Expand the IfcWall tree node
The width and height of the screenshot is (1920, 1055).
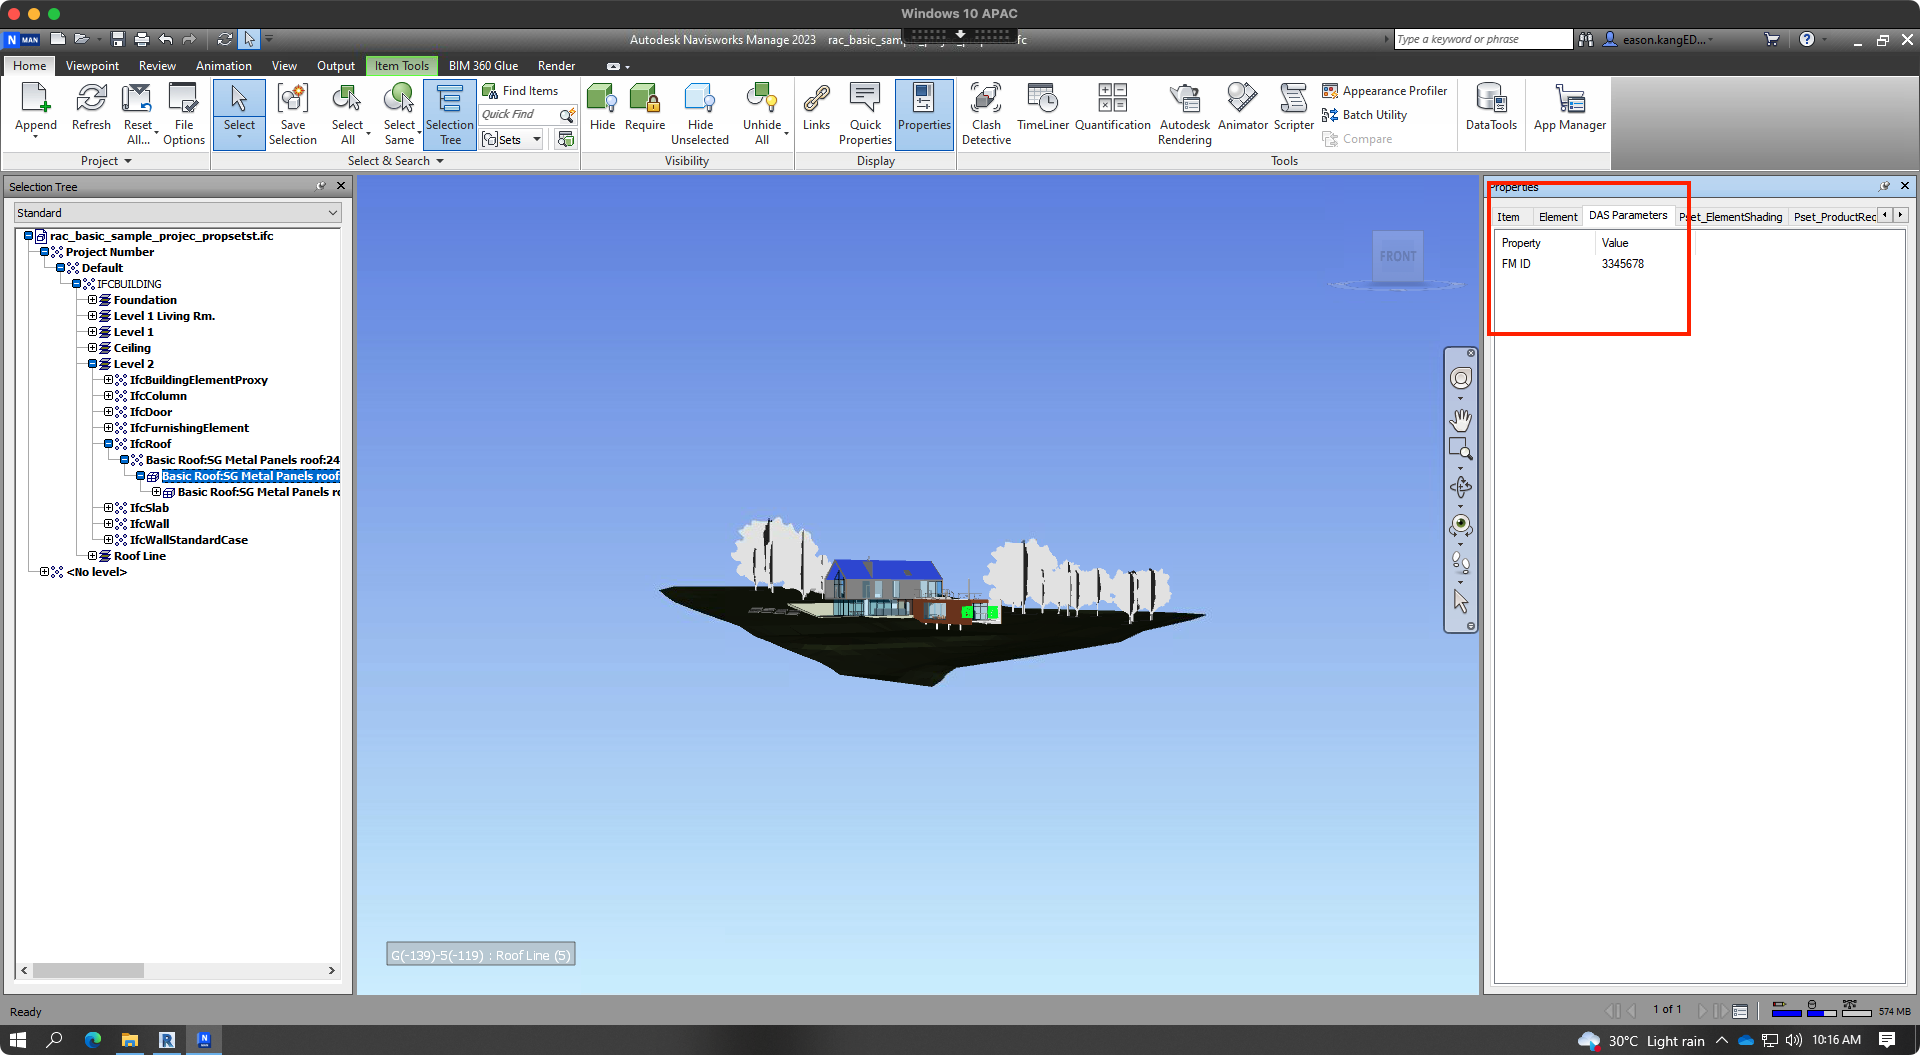pyautogui.click(x=109, y=523)
